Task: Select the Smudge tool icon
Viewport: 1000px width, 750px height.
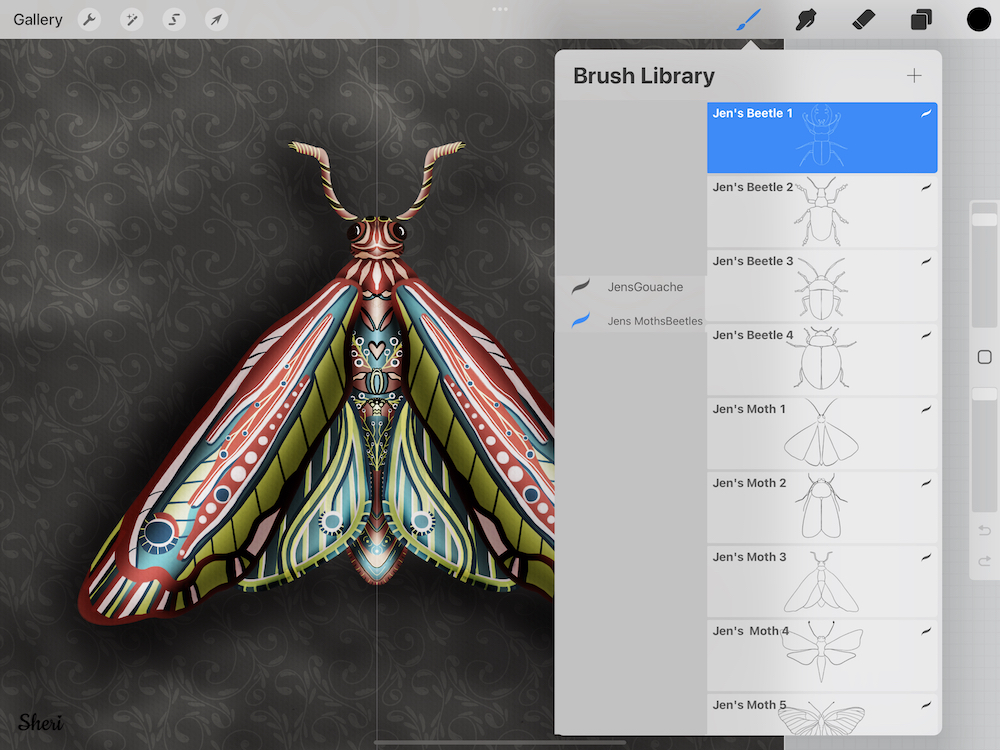Action: point(804,18)
